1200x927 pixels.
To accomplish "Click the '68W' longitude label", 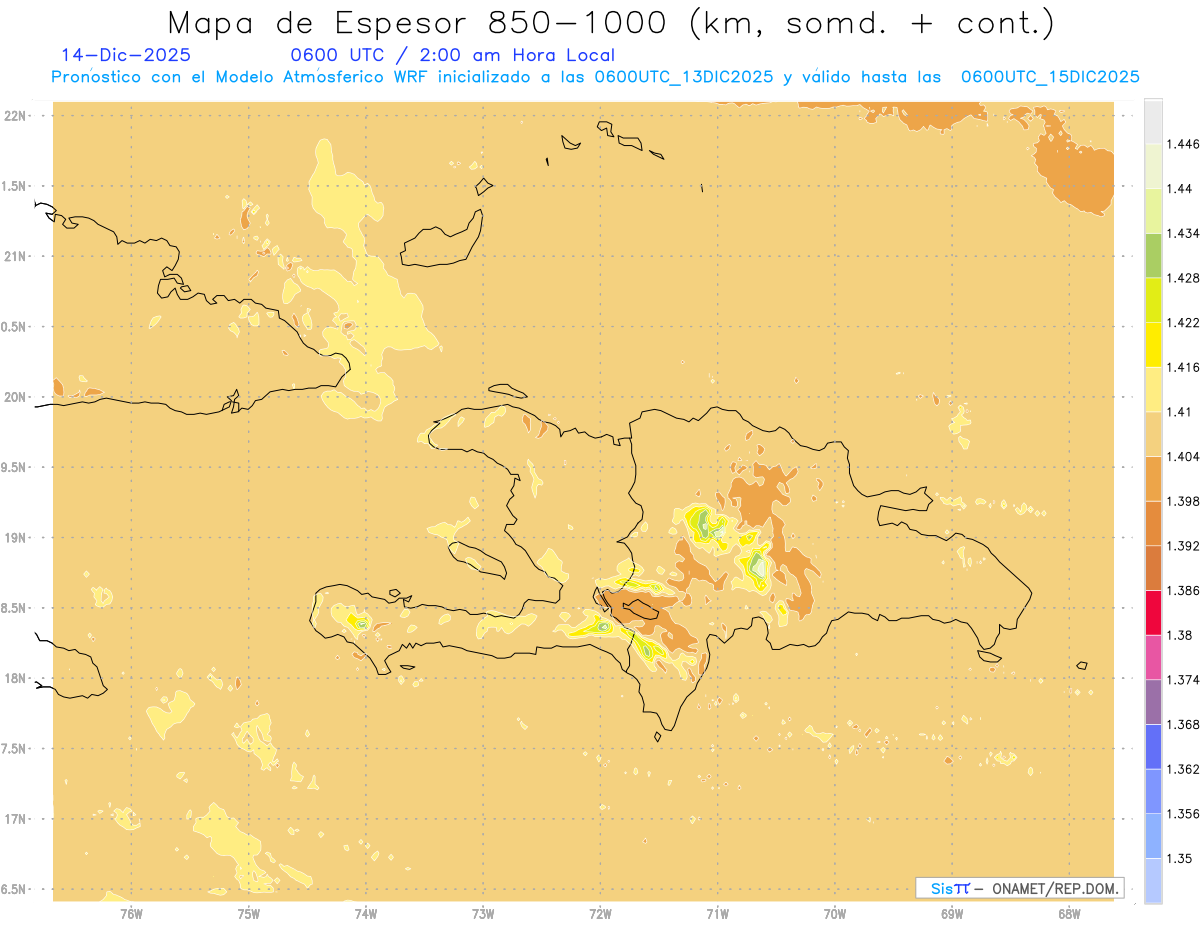I will pyautogui.click(x=1069, y=914).
